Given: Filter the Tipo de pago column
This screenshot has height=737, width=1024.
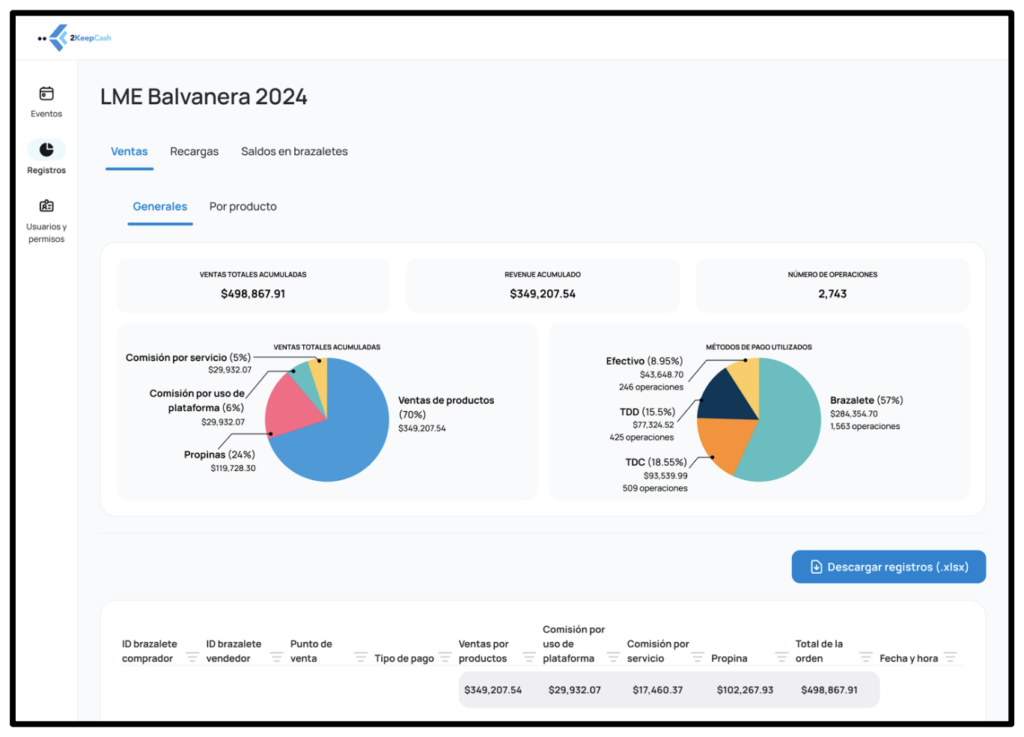Looking at the screenshot, I should [x=445, y=657].
